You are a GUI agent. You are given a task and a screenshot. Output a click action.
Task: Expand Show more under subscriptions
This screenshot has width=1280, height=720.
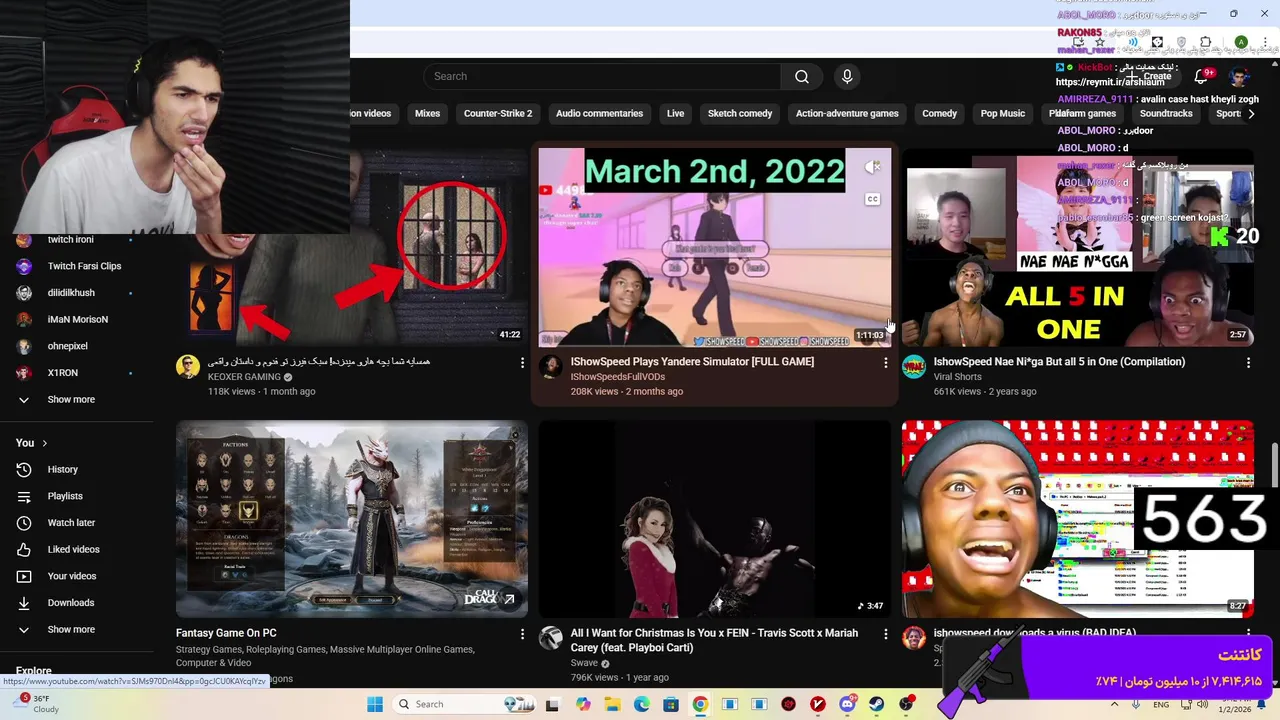71,400
